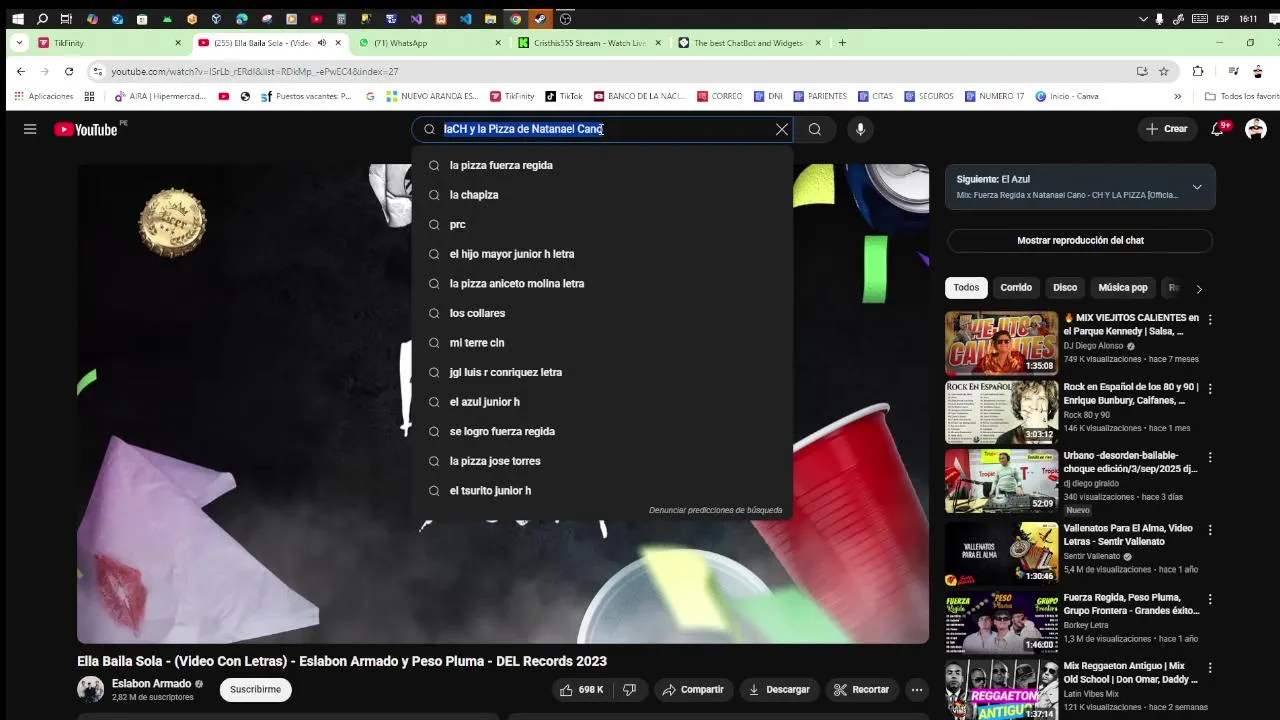Viewport: 1280px width, 720px height.
Task: Click Denunciar predicciones de búsqueda link
Action: [715, 510]
